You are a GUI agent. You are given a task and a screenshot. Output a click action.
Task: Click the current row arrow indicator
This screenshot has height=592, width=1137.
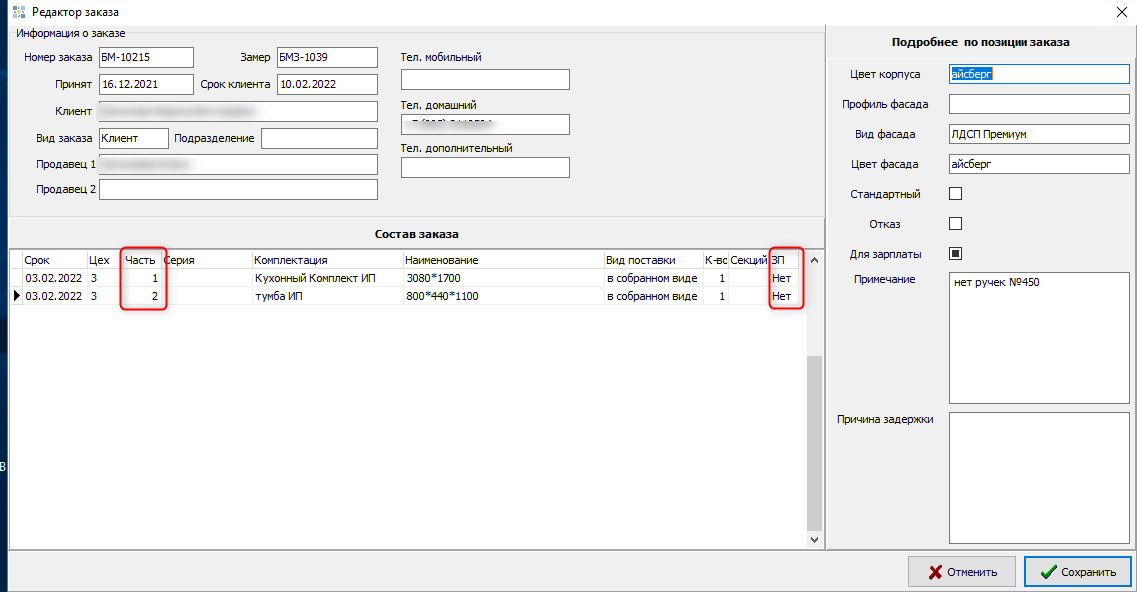click(x=15, y=296)
